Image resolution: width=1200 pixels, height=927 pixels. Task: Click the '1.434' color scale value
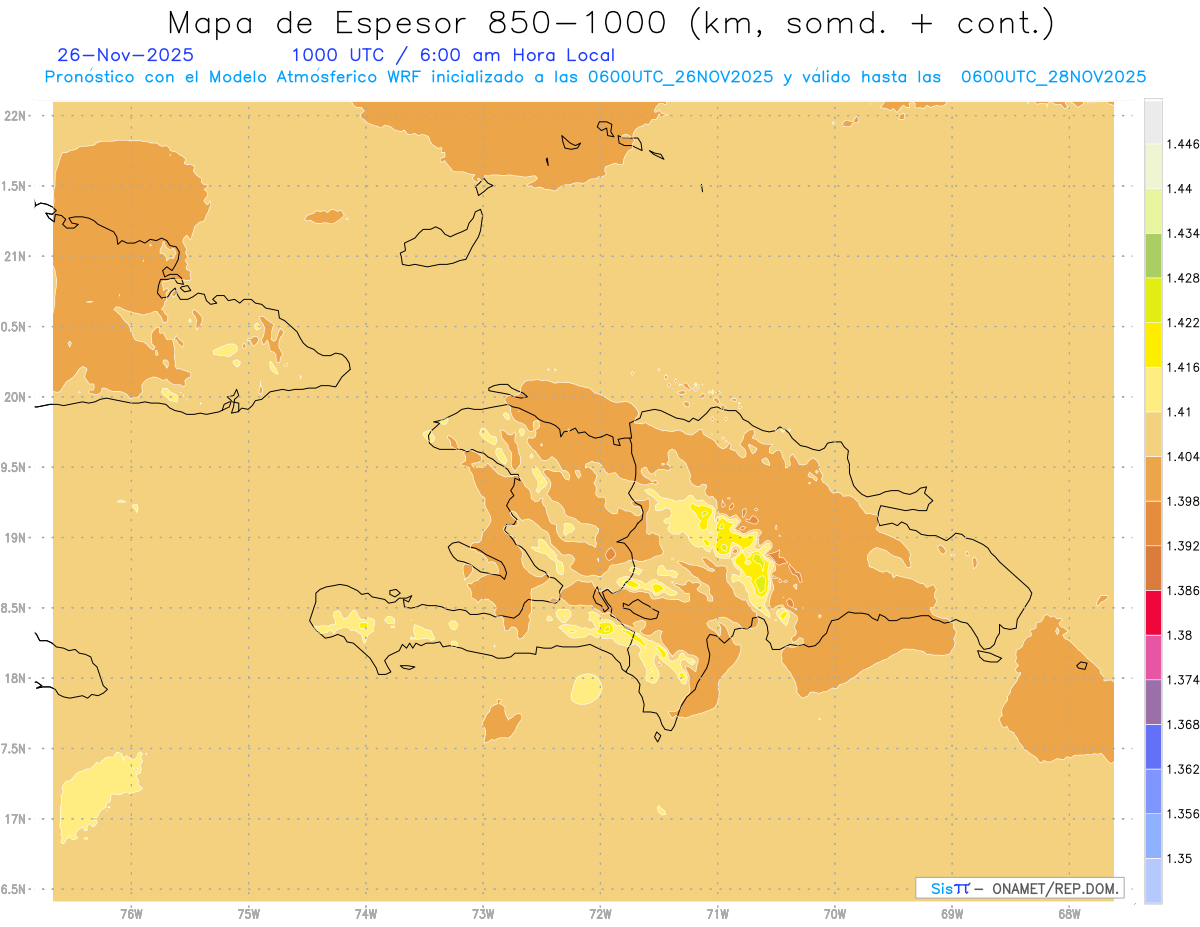click(x=1184, y=233)
